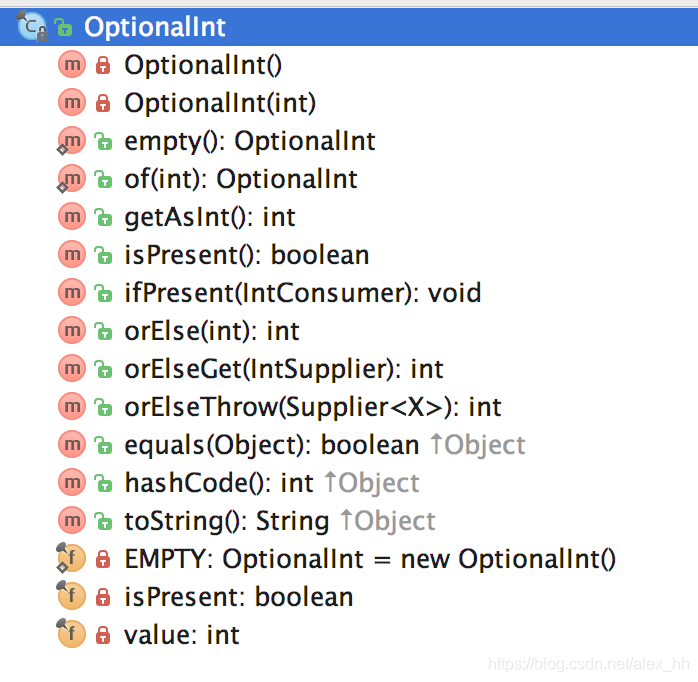The image size is (698, 682).
Task: Select equals(Object): boolean method
Action: pyautogui.click(x=272, y=445)
